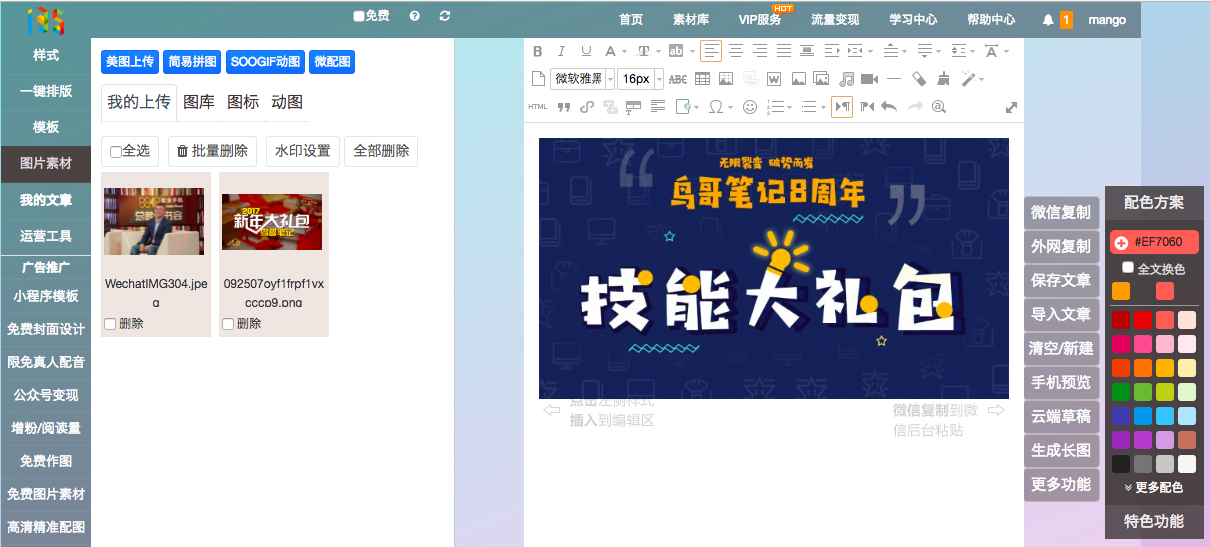1210x547 pixels.
Task: Pick the black color swatch
Action: coord(1121,464)
